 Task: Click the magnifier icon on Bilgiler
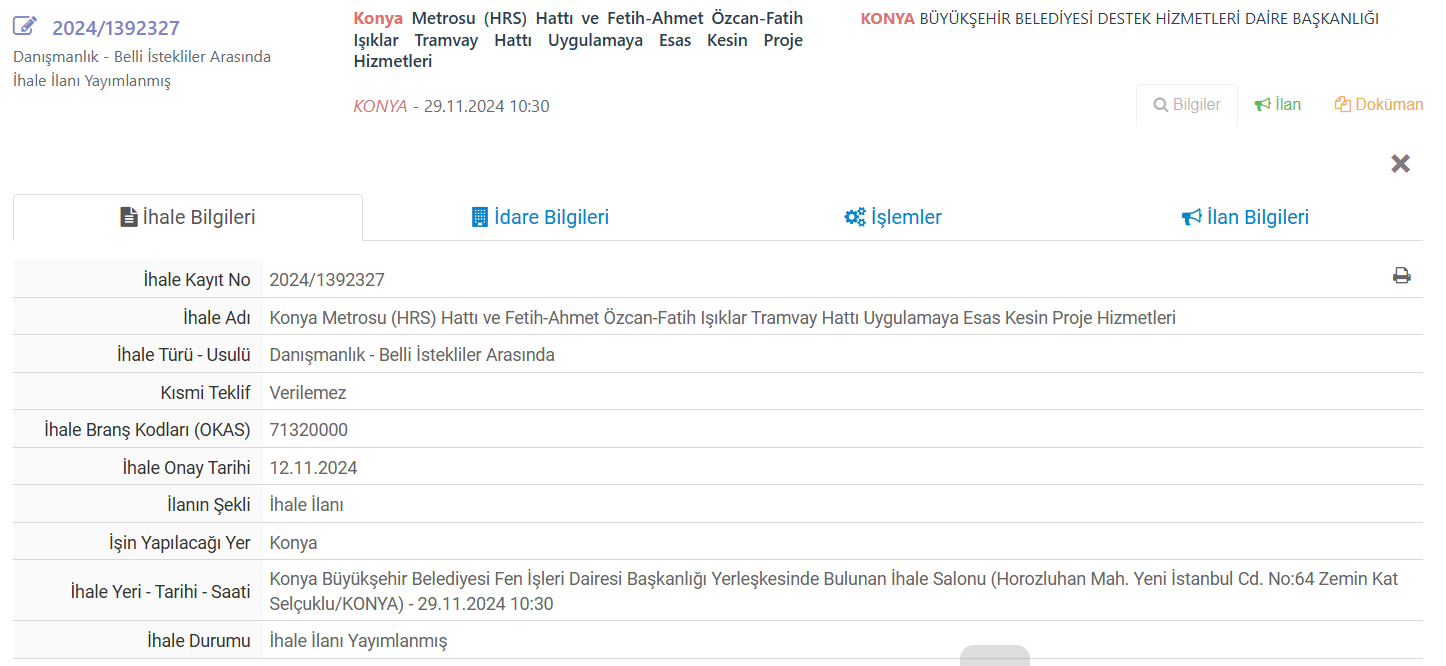[x=1161, y=105]
